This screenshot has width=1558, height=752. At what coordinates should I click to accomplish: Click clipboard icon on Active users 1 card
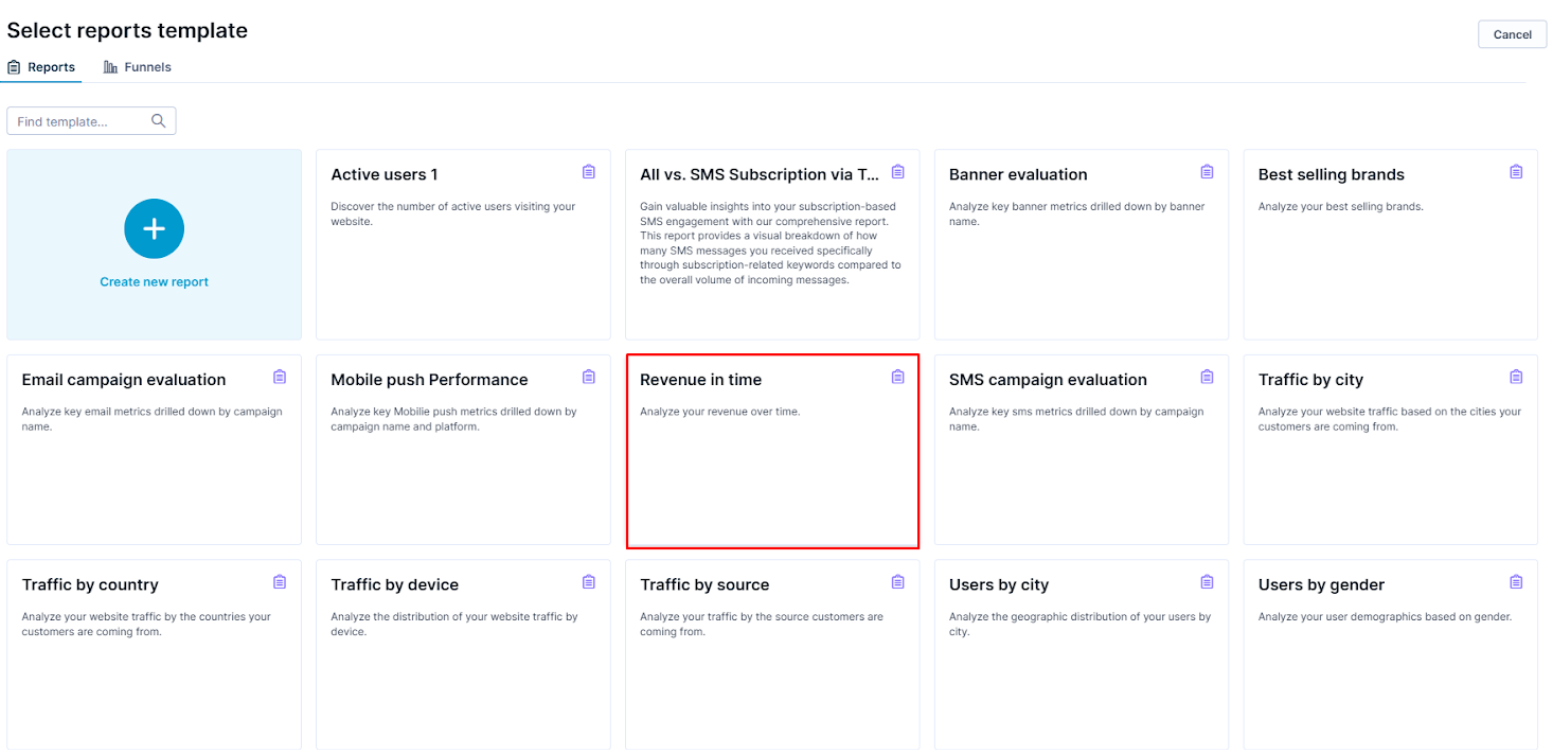pos(588,172)
